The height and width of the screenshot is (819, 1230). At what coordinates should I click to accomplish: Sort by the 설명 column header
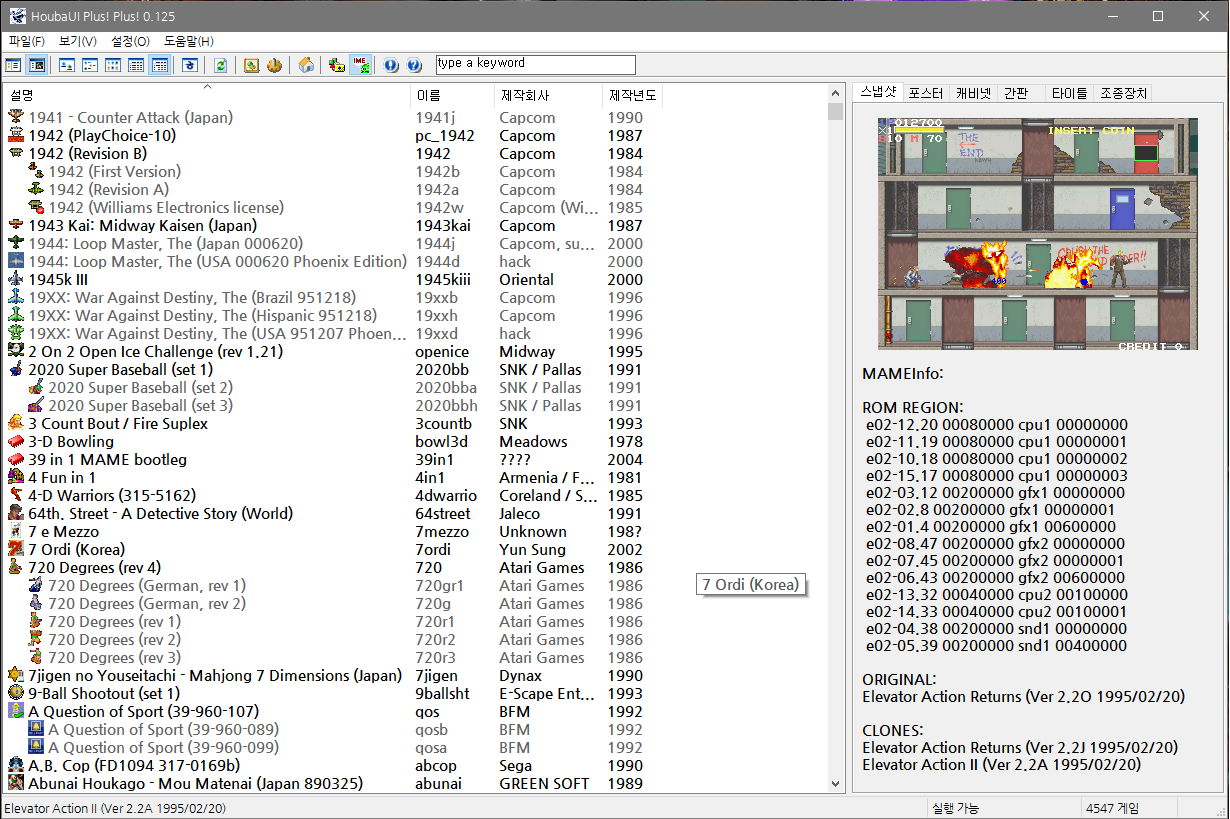[x=207, y=95]
